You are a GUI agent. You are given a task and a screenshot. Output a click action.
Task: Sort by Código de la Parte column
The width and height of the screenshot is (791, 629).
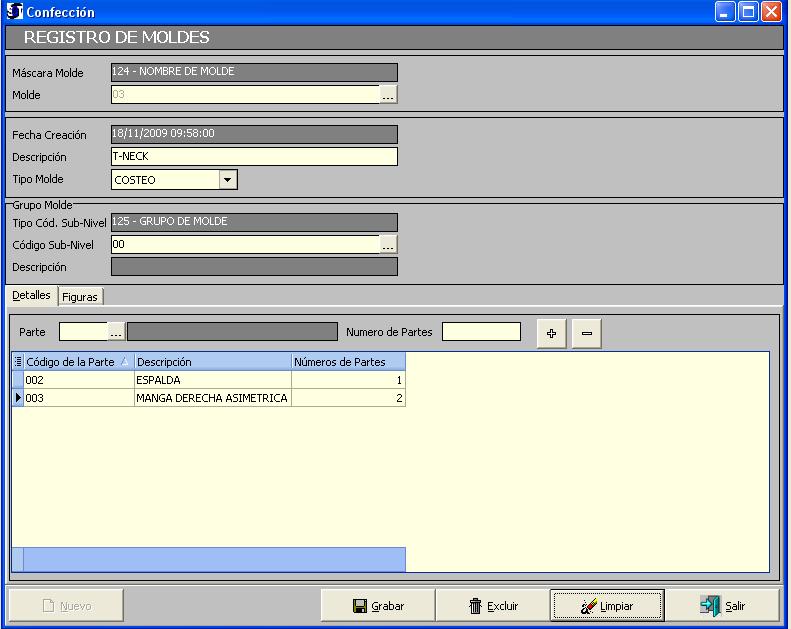pyautogui.click(x=77, y=362)
